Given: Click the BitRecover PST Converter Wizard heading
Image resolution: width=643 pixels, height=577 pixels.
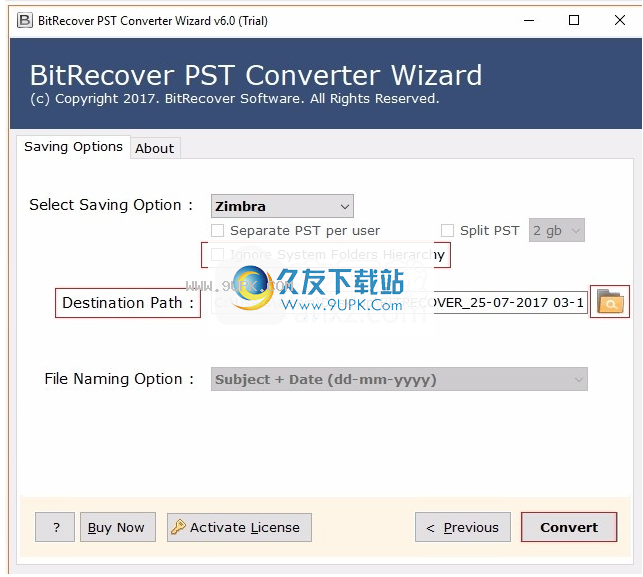Looking at the screenshot, I should 256,75.
